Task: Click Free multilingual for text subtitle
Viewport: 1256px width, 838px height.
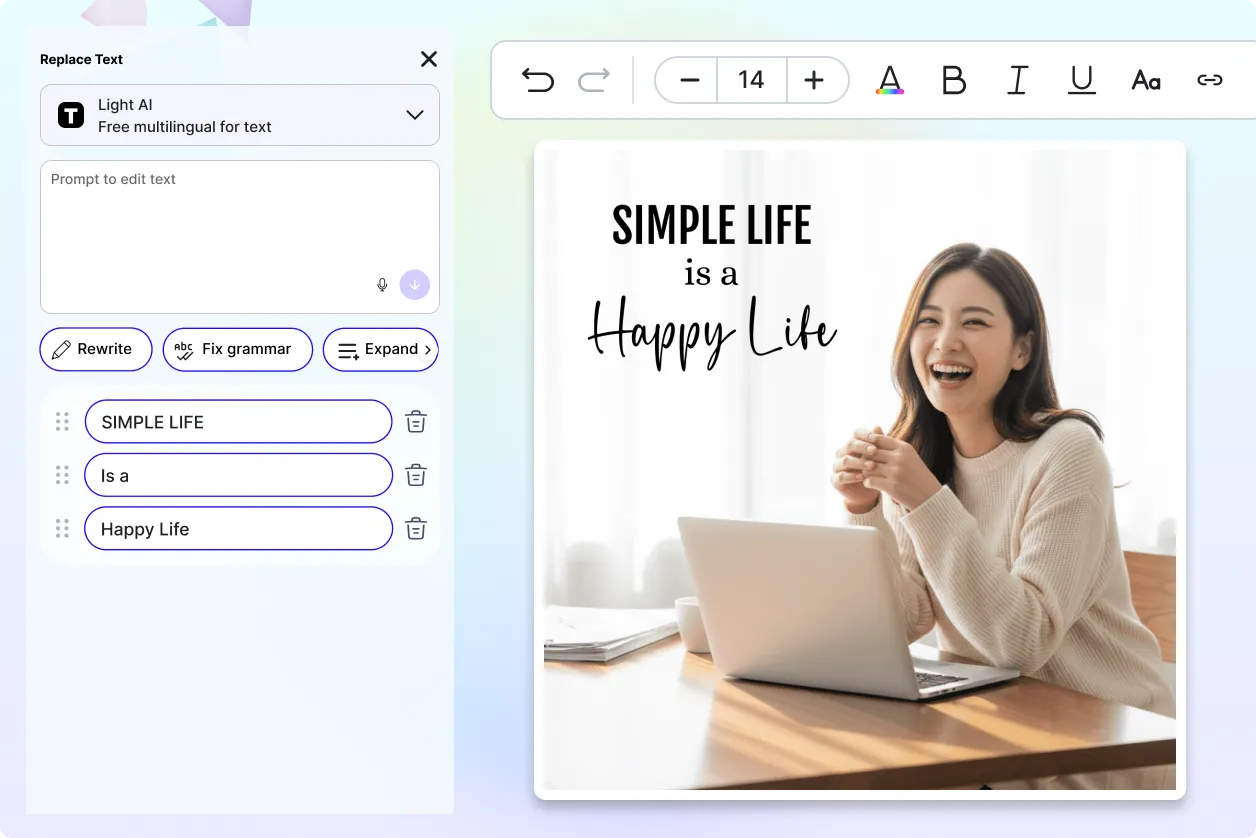Action: coord(185,127)
